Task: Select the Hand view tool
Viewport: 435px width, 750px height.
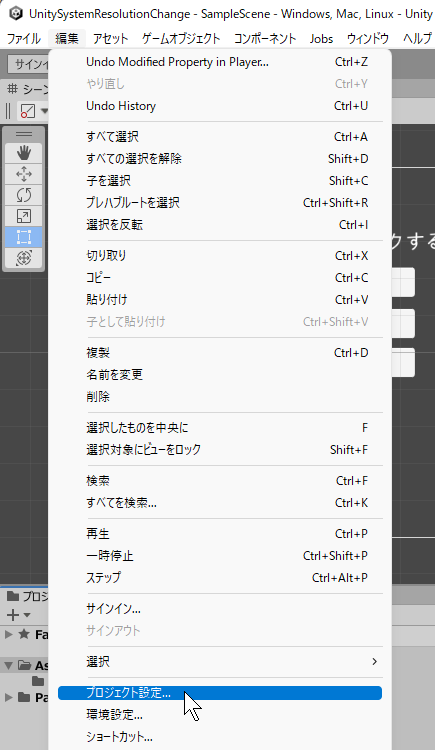Action: [24, 153]
